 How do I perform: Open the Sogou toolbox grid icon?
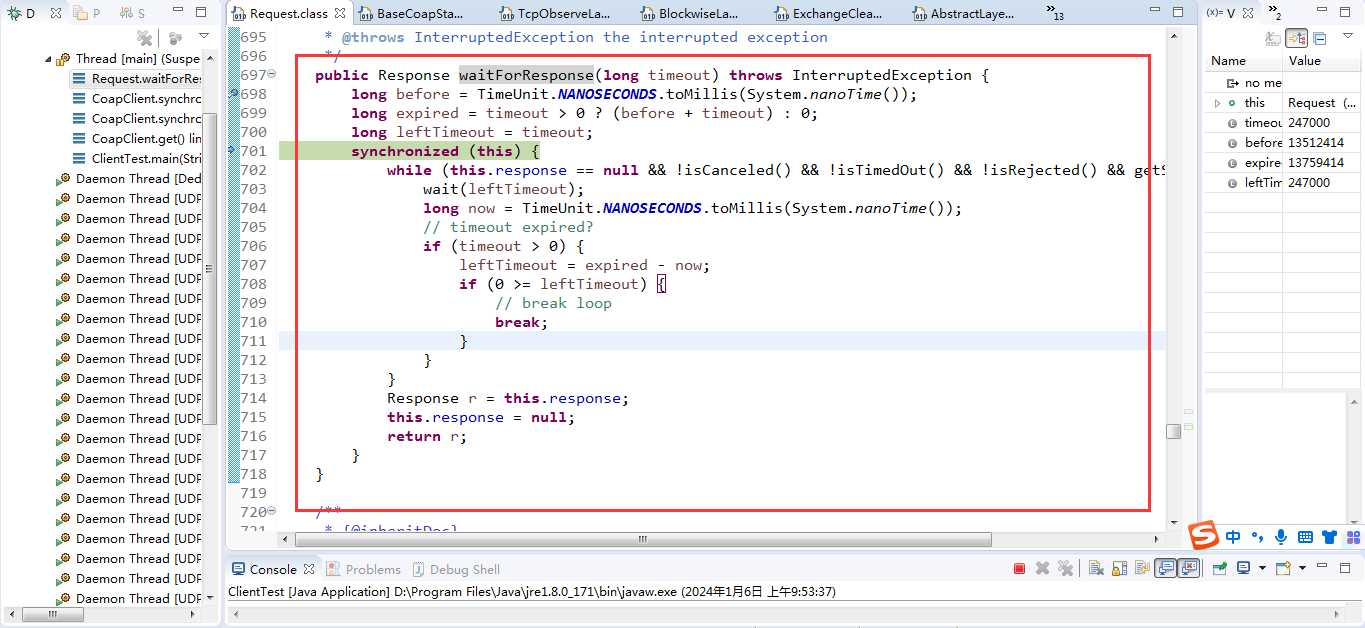tap(1353, 537)
